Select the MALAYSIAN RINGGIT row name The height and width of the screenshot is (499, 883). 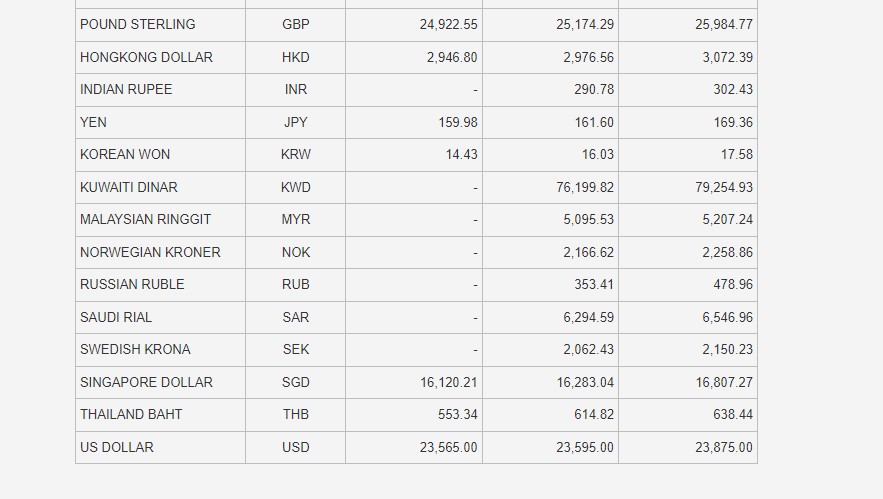pyautogui.click(x=145, y=220)
